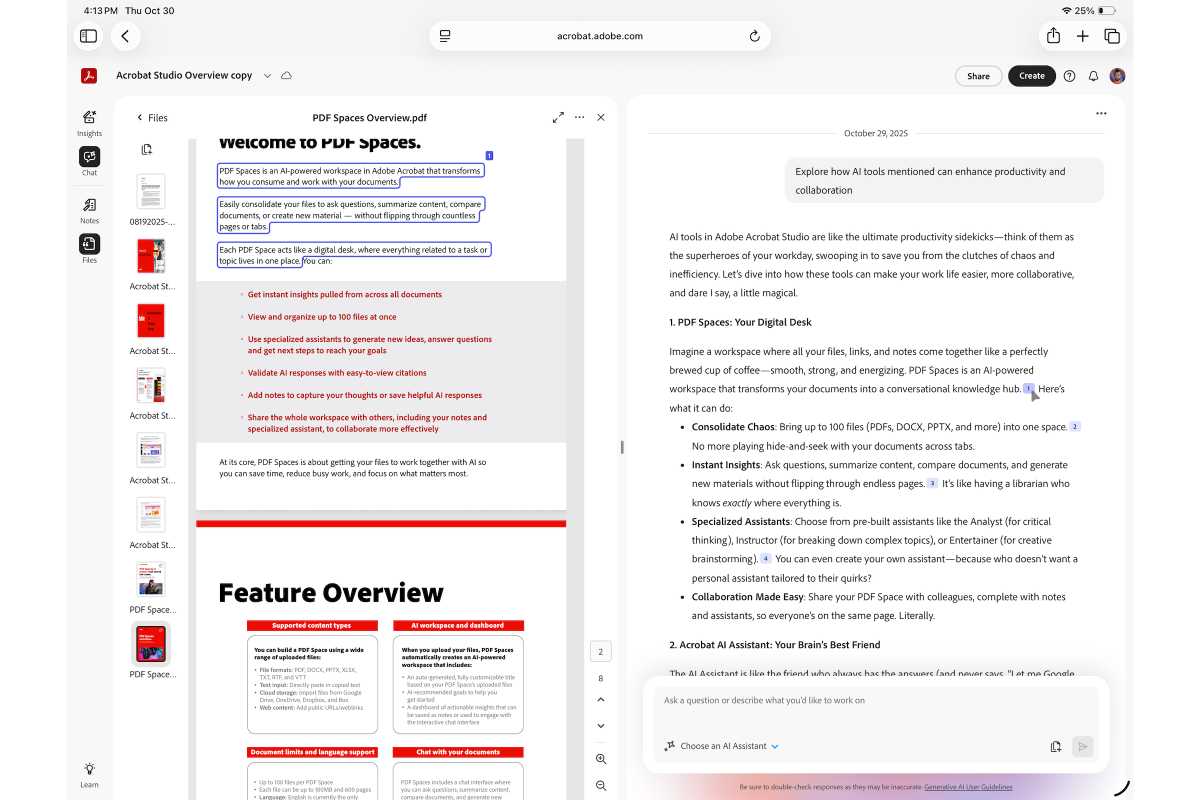Expand PDF Spaces Overview to full screen
This screenshot has width=1200, height=800.
tap(559, 117)
